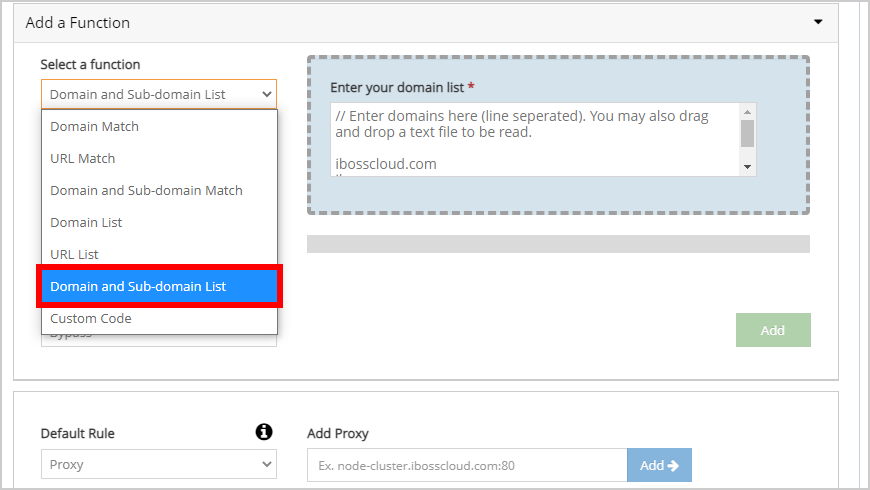Click the 'Enter your domain list' label
The height and width of the screenshot is (490, 870).
[397, 88]
